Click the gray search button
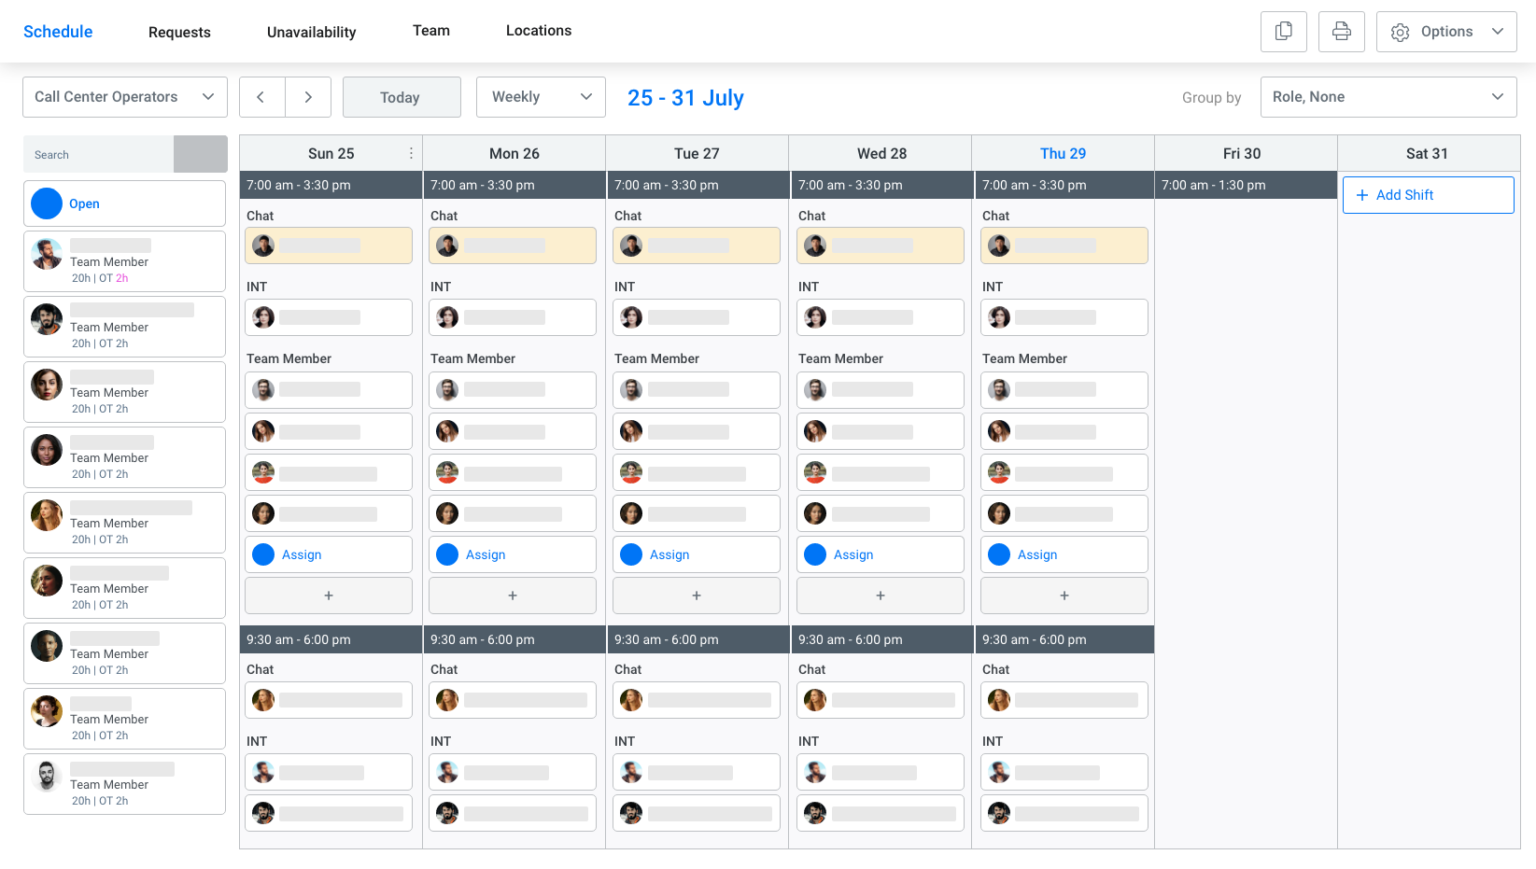The height and width of the screenshot is (869, 1536). tap(200, 154)
